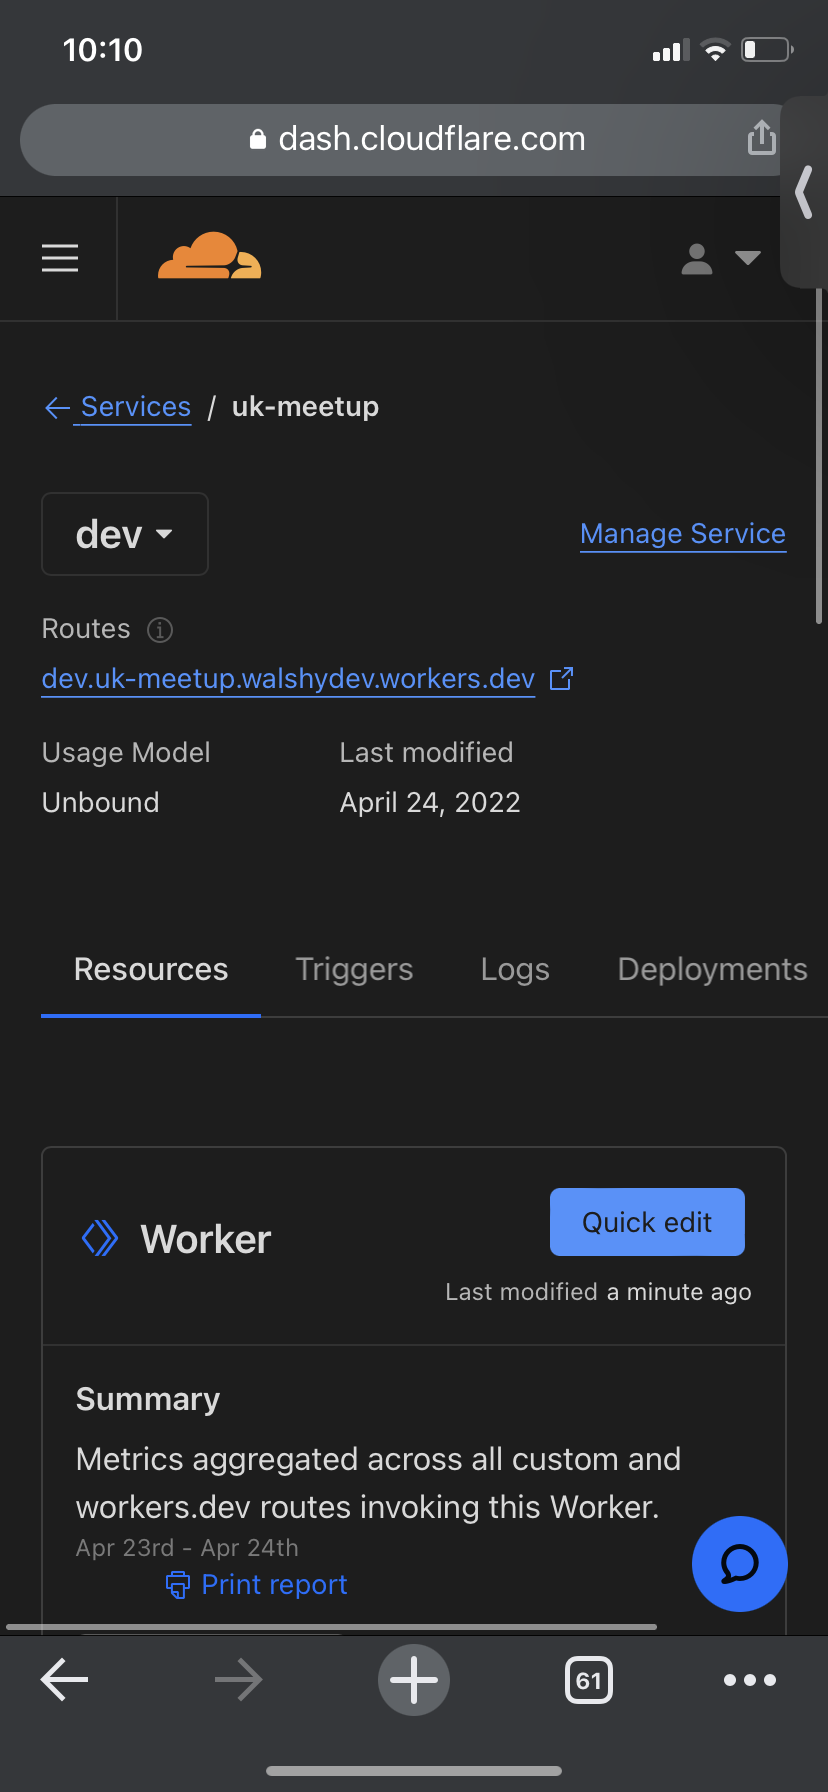Click the Routes info tooltip icon
828x1792 pixels.
(x=160, y=629)
